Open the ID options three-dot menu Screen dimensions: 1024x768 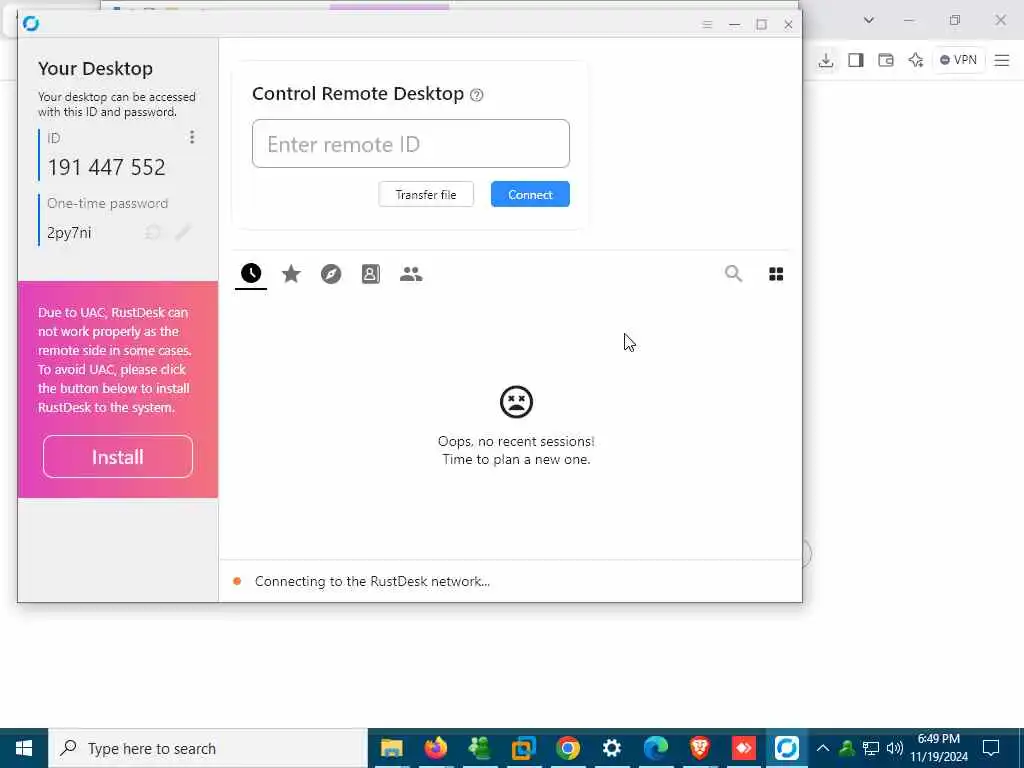[x=191, y=137]
